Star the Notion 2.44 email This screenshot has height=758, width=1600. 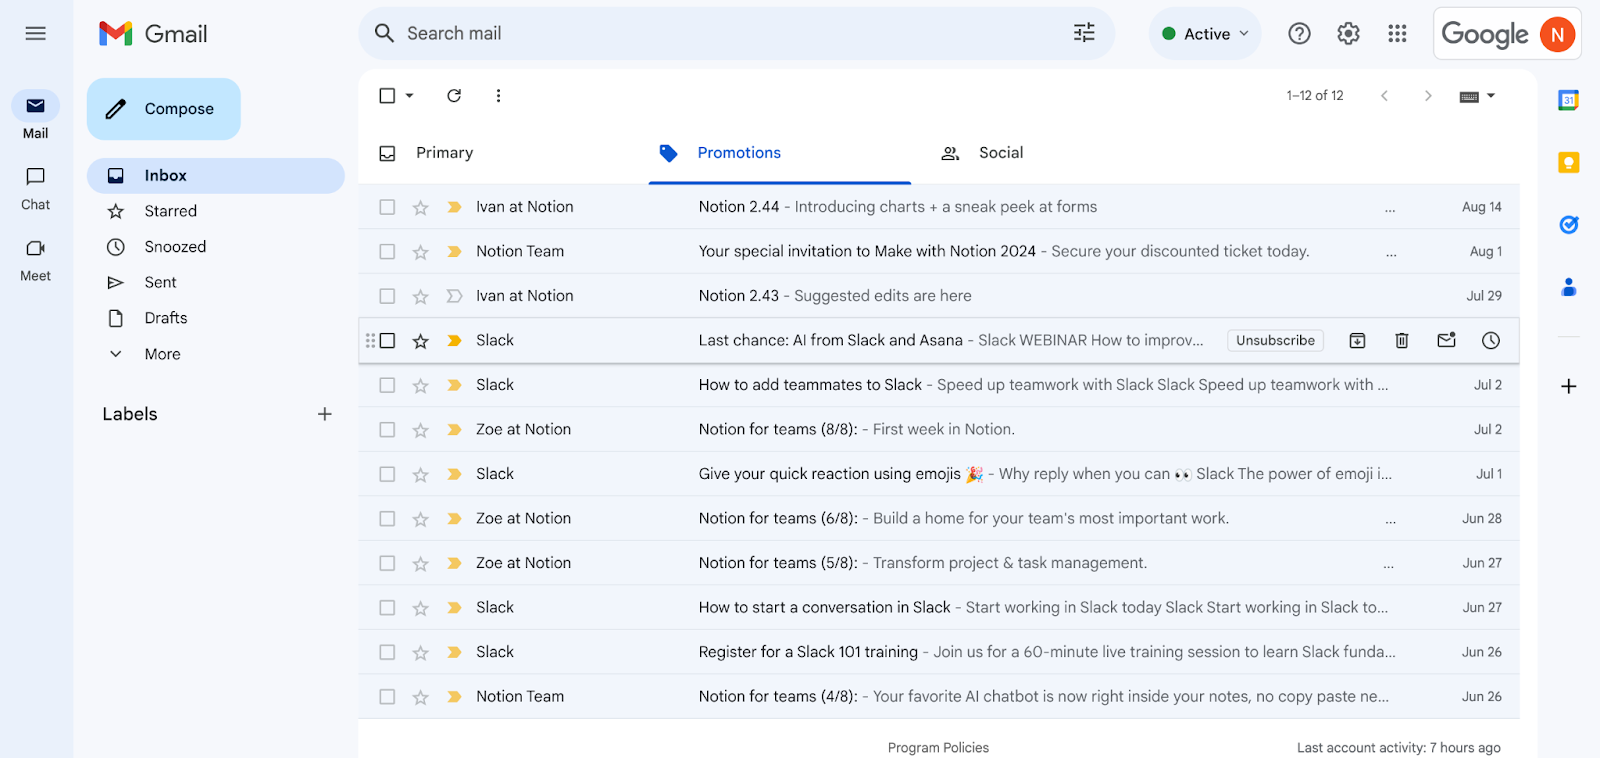click(421, 207)
